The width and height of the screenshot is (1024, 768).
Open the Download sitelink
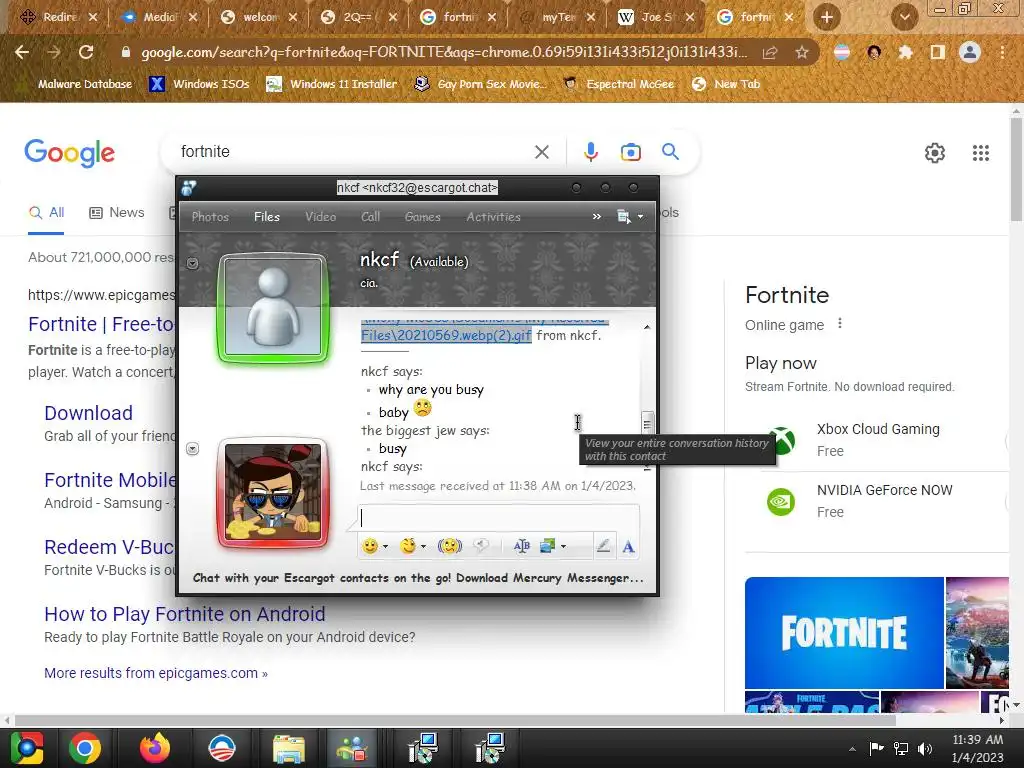88,413
